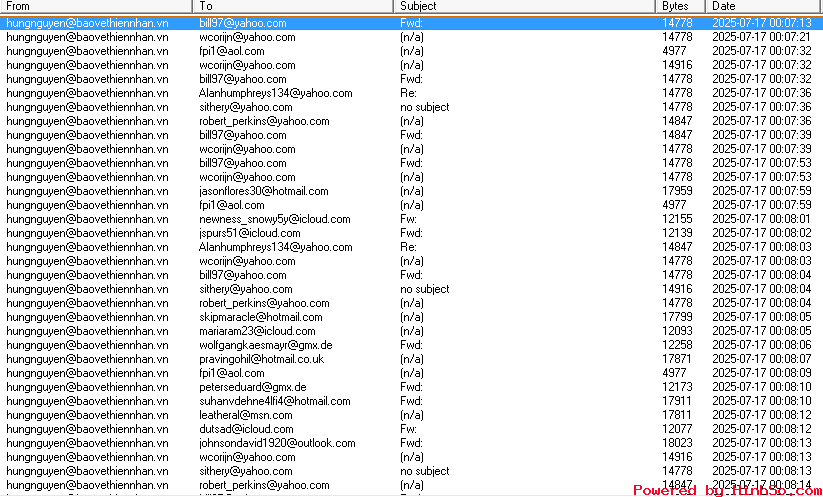This screenshot has width=823, height=497.
Task: Select the date cell 2025-07-17 00:08:07
Action: 762,359
